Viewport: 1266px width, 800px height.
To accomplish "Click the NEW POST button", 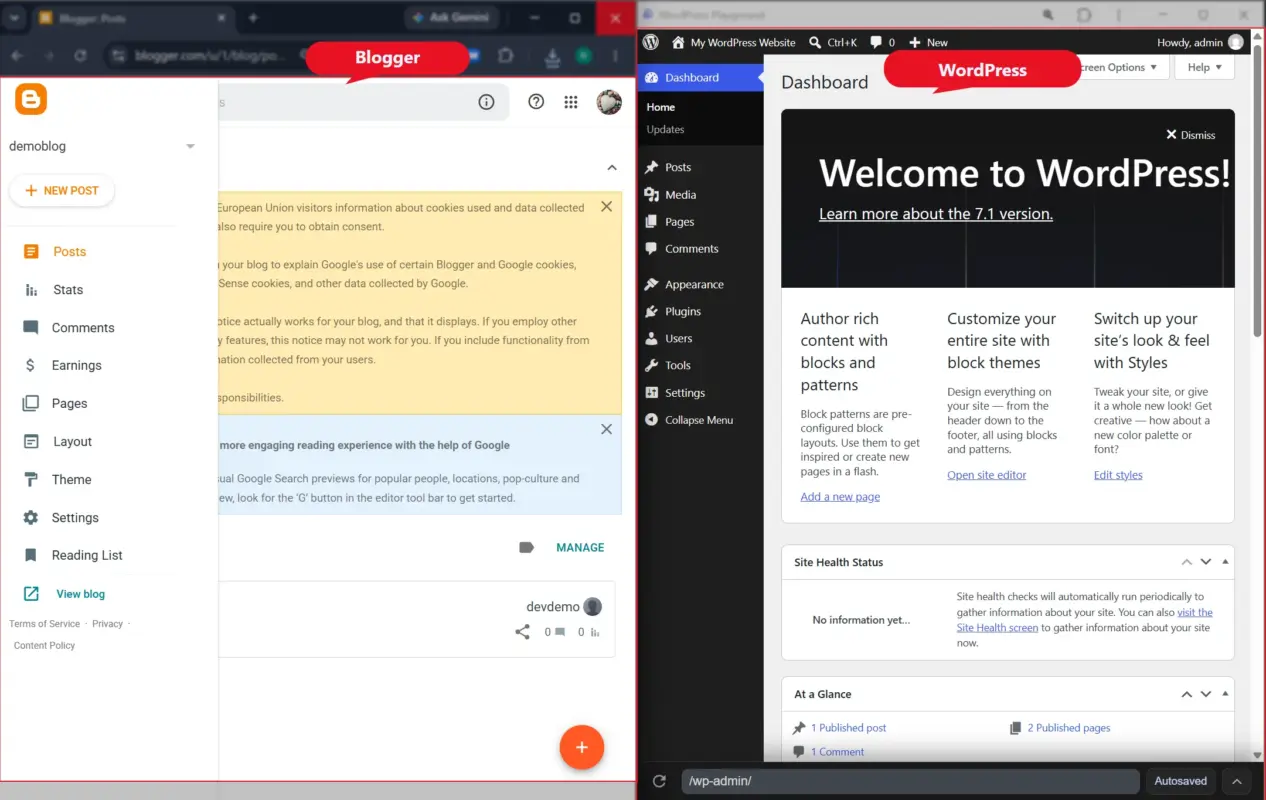I will click(x=62, y=191).
